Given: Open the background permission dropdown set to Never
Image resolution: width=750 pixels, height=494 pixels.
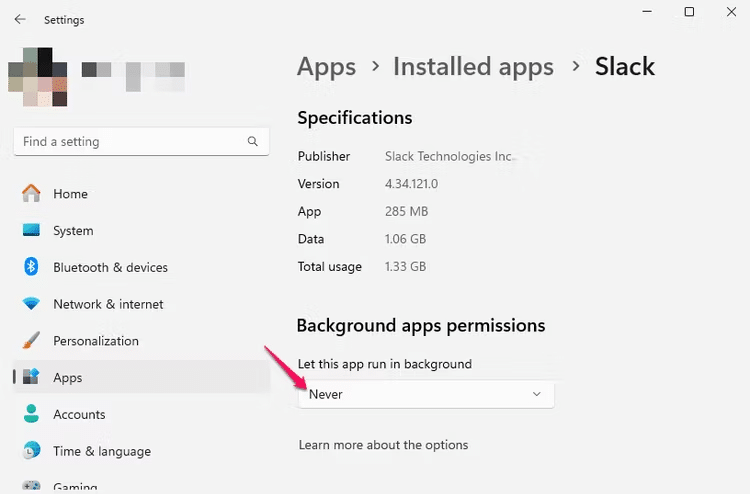Looking at the screenshot, I should (x=425, y=394).
